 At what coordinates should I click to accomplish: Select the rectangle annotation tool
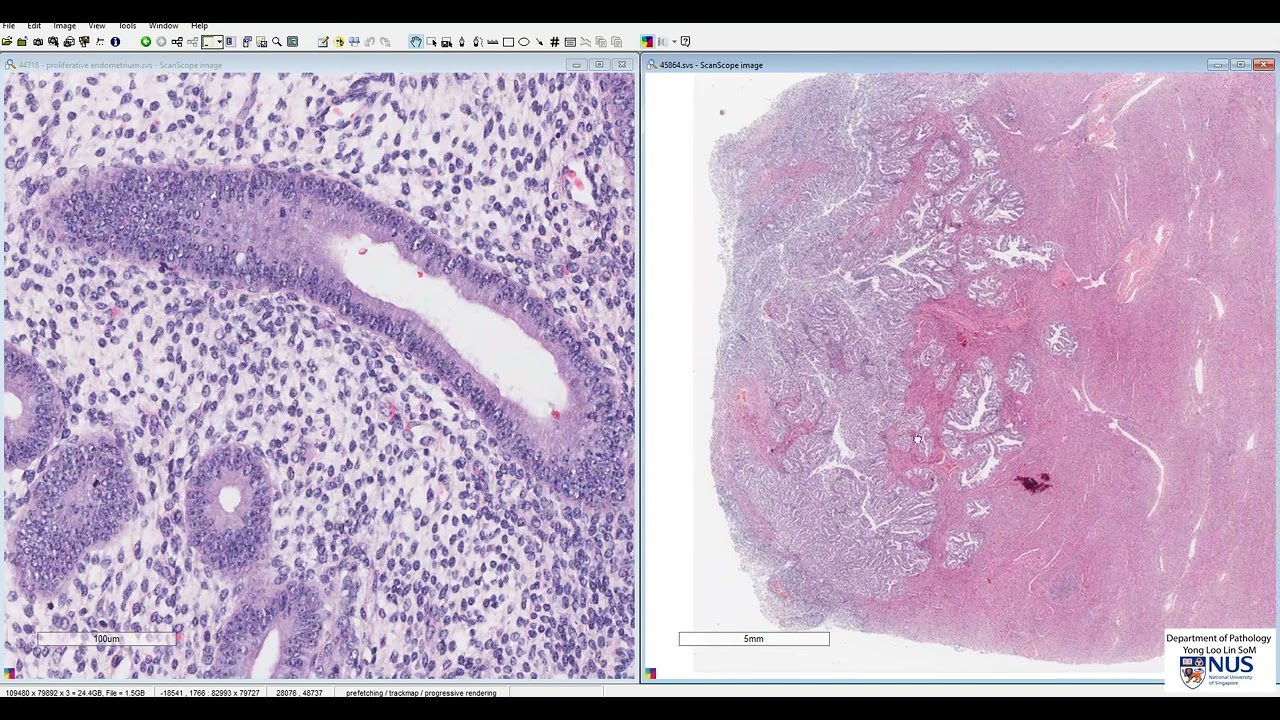coord(508,42)
